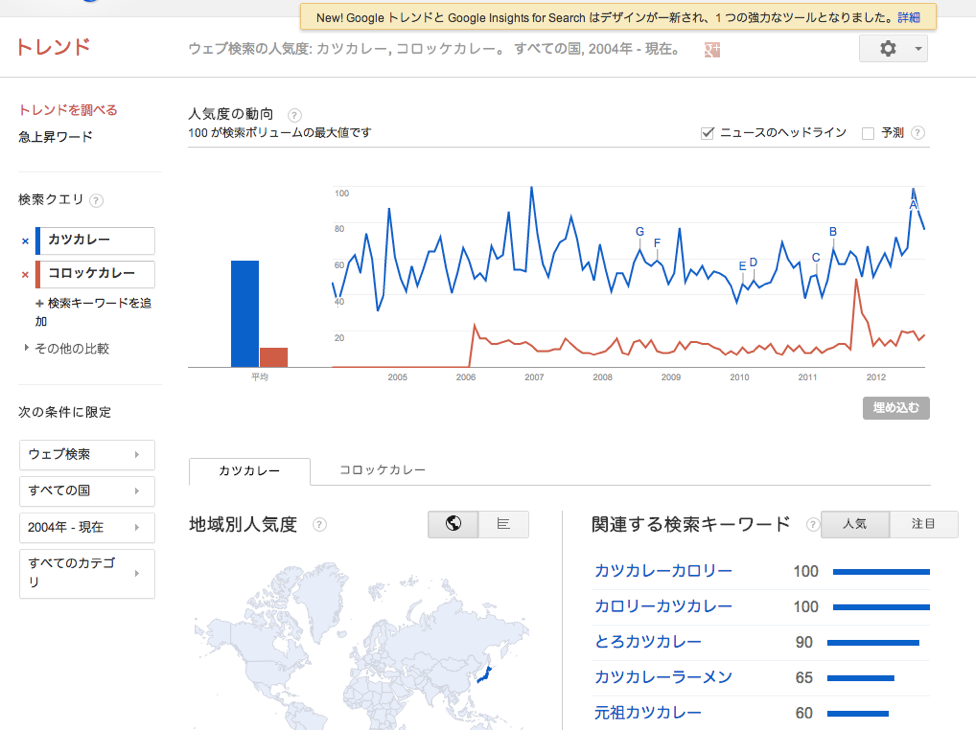Open help icon next to 関連する検索キーワード
This screenshot has height=730, width=976.
(x=812, y=525)
